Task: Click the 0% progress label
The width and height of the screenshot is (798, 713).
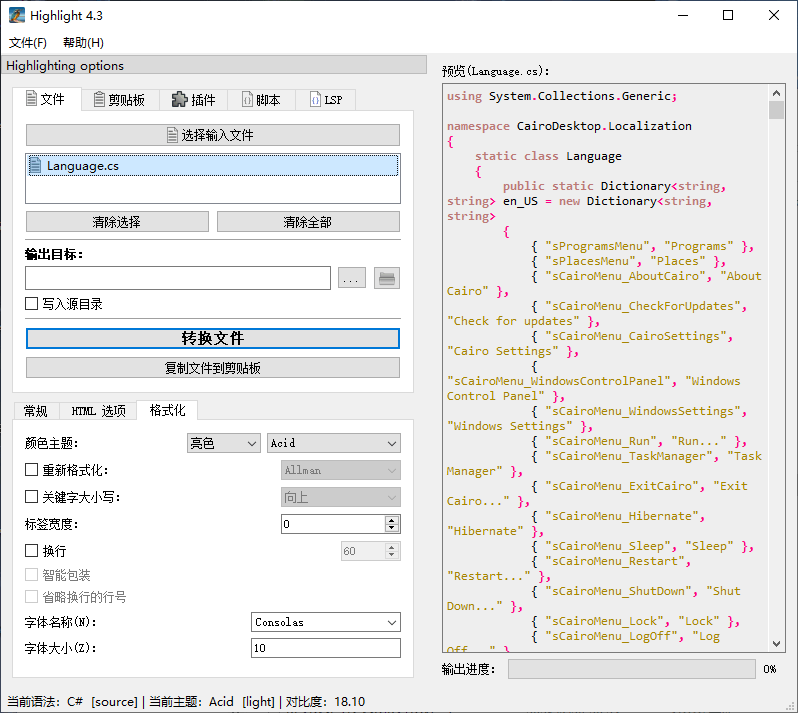Action: (x=770, y=669)
